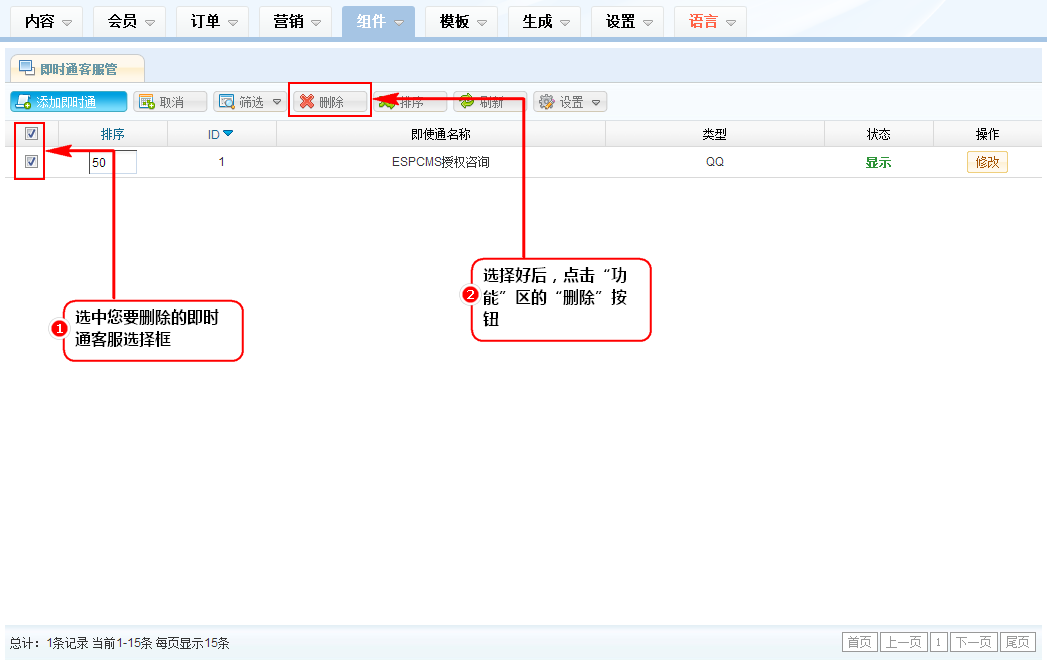The image size is (1047, 662).
Task: Click the red X 删除 icon
Action: click(x=306, y=102)
